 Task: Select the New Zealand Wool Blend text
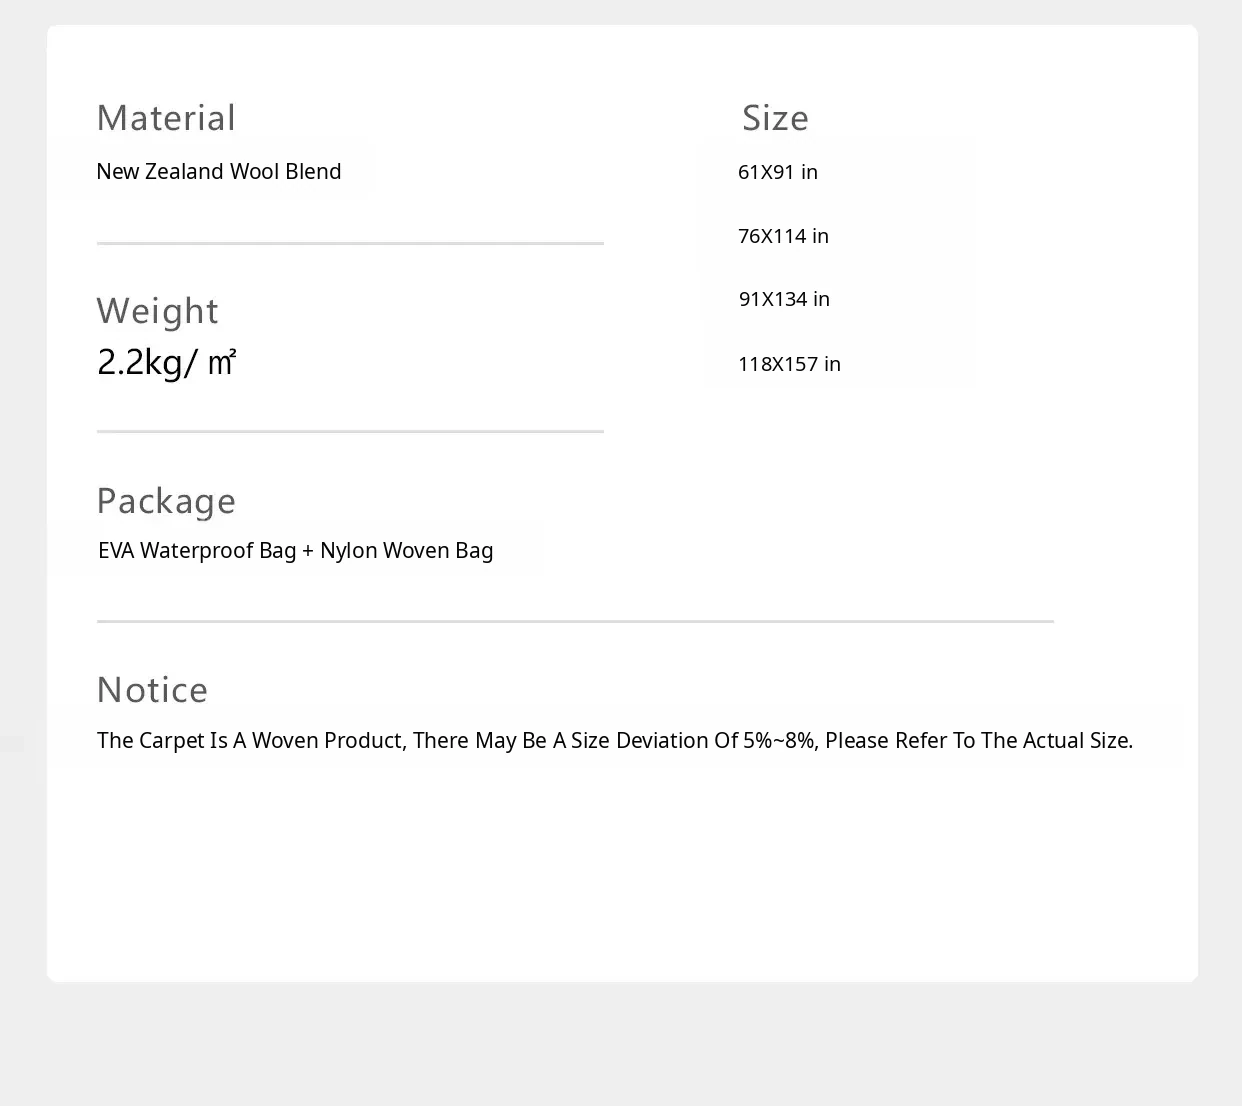(219, 172)
